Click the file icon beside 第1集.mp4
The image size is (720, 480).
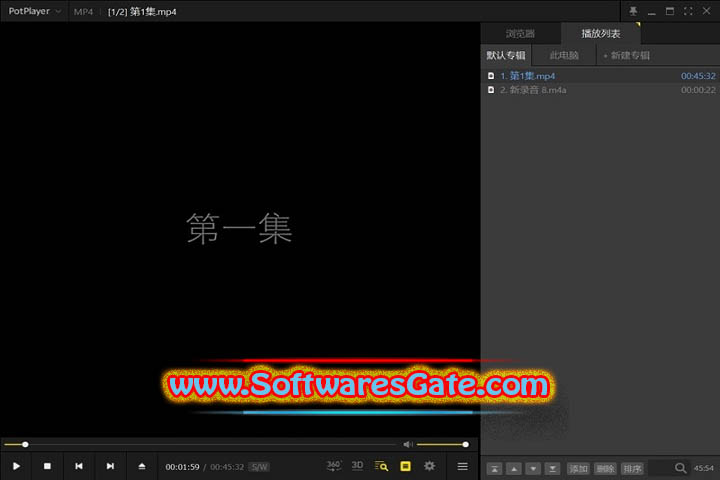pyautogui.click(x=491, y=76)
